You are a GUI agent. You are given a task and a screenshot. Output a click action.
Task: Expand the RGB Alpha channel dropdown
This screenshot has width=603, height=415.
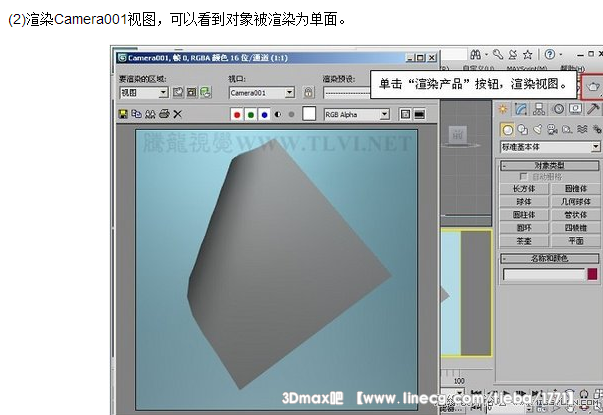pyautogui.click(x=384, y=114)
